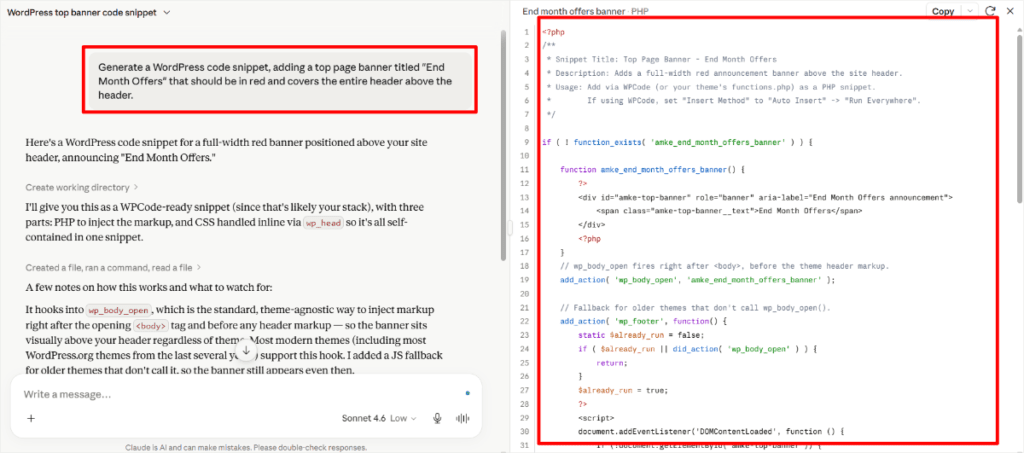Click the 'WordPress top banner code snippet' title
Viewport: 1024px width, 453px height.
[82, 12]
